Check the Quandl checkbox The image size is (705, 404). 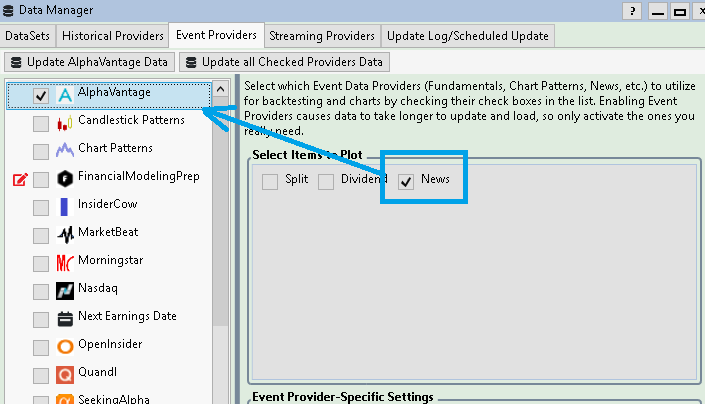tap(41, 375)
